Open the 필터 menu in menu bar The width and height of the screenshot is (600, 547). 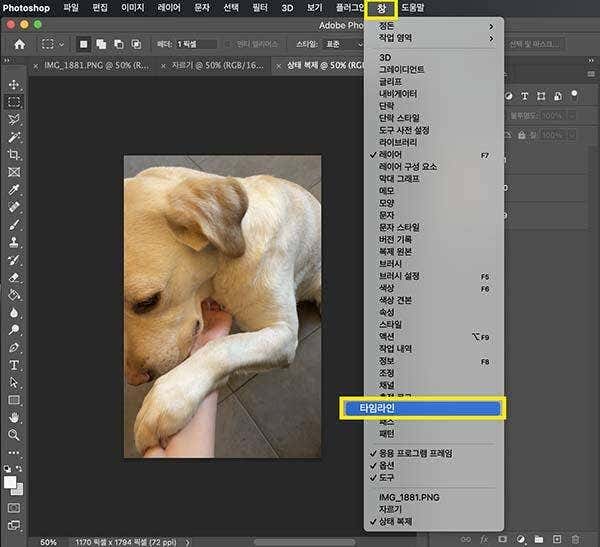260,7
